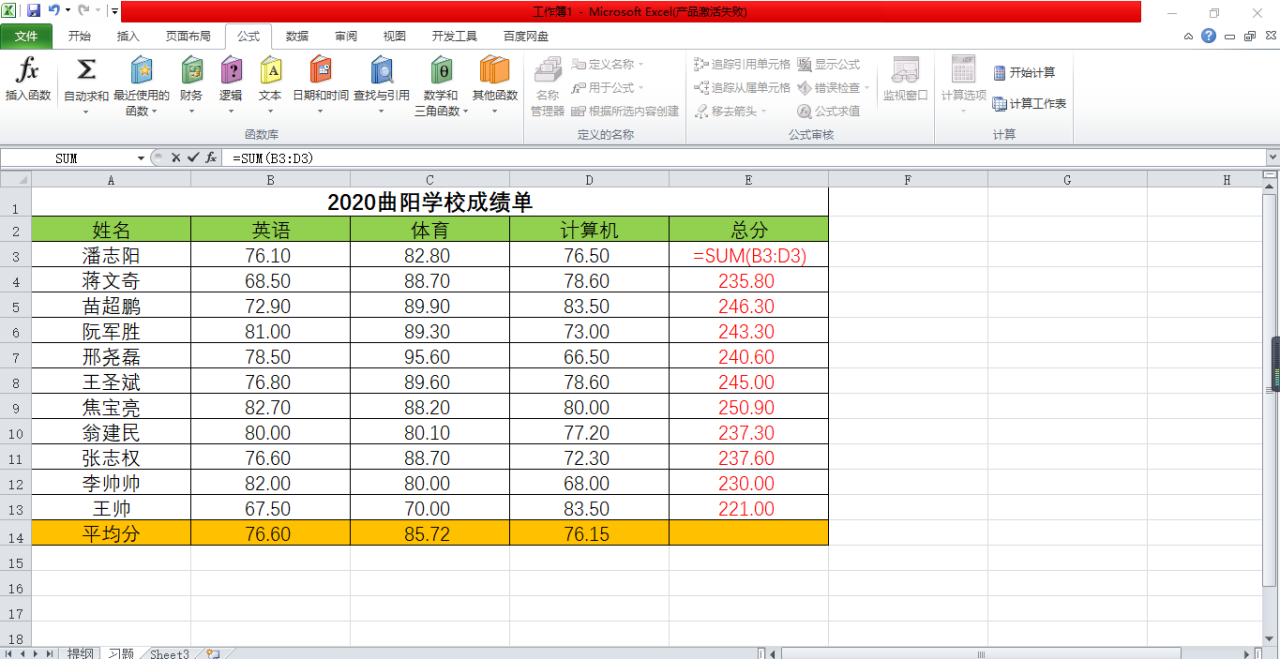
Task: Click Calculate Sheet (计算工作表)
Action: point(1029,104)
